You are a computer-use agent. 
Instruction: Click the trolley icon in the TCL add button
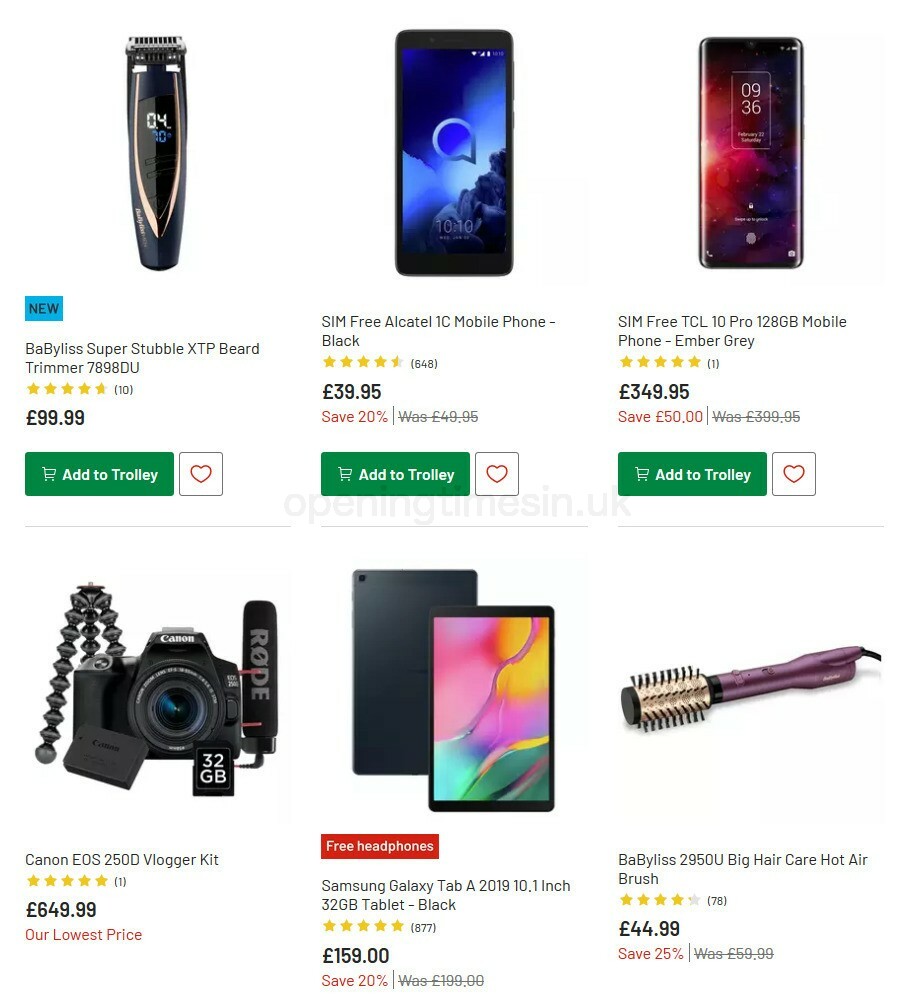pos(641,474)
